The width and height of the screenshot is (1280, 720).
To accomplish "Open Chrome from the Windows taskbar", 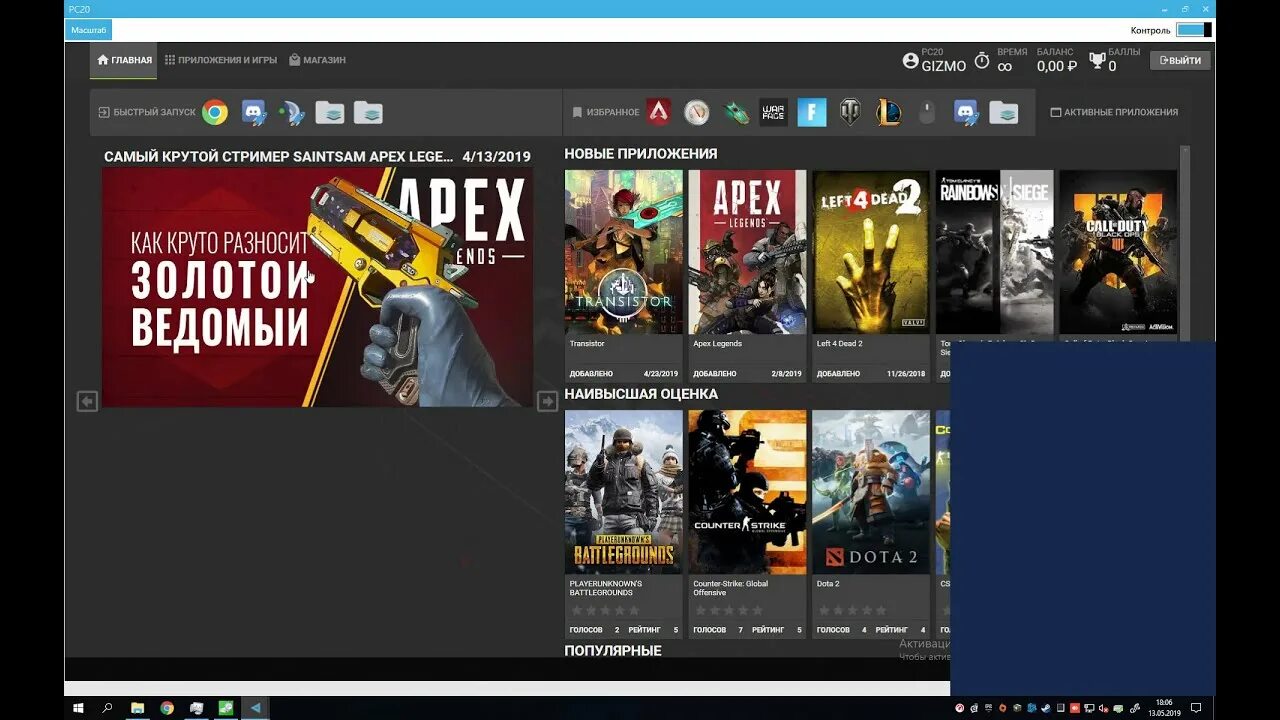I will click(x=167, y=708).
